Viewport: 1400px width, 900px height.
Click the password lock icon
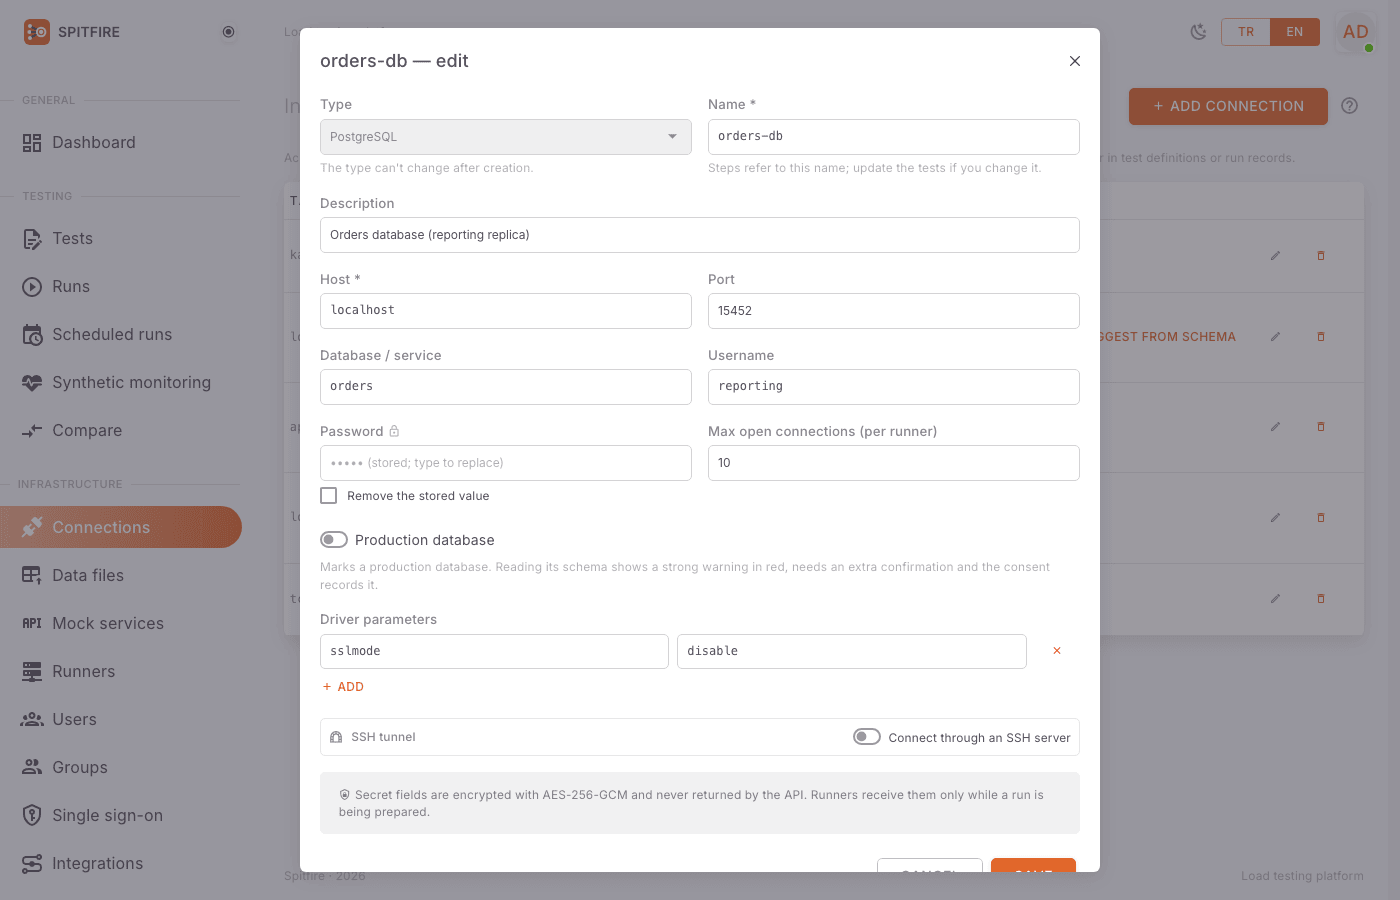click(394, 431)
